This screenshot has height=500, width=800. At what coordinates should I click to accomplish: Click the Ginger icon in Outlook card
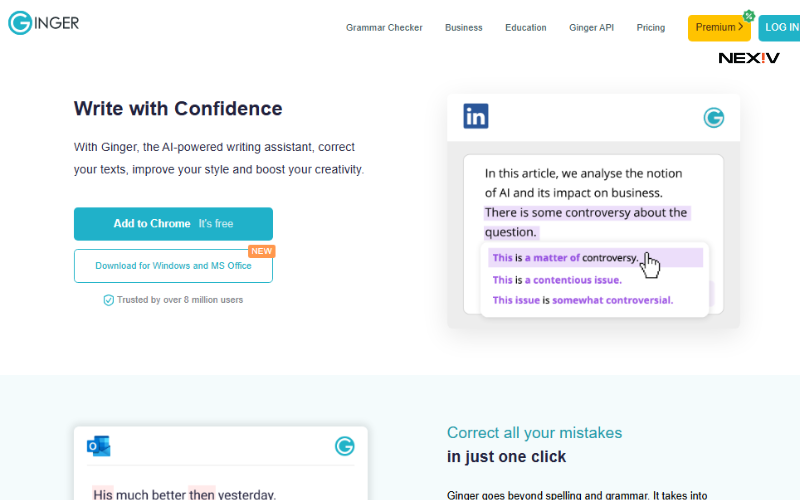point(344,446)
